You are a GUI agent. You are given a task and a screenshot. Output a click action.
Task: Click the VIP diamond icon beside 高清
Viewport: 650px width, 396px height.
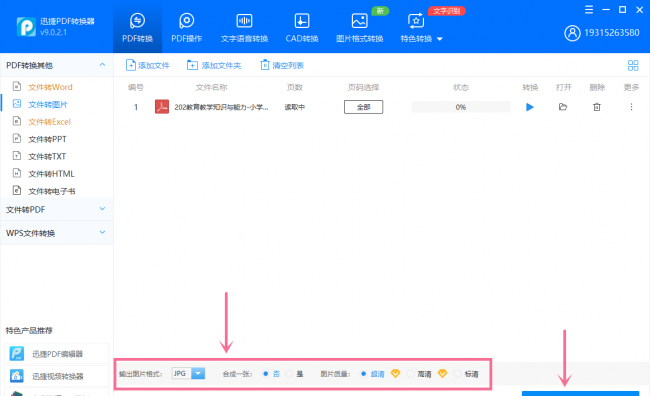pos(442,374)
